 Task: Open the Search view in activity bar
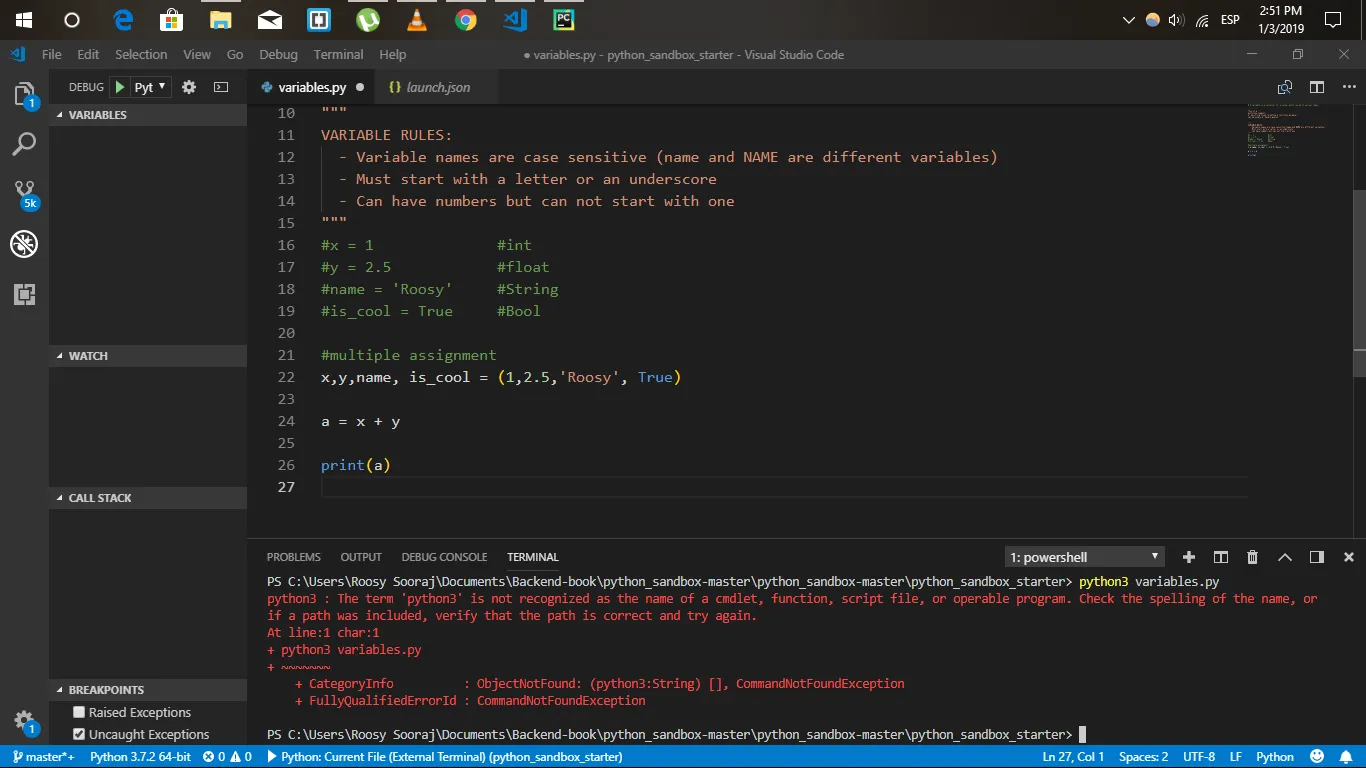point(24,144)
